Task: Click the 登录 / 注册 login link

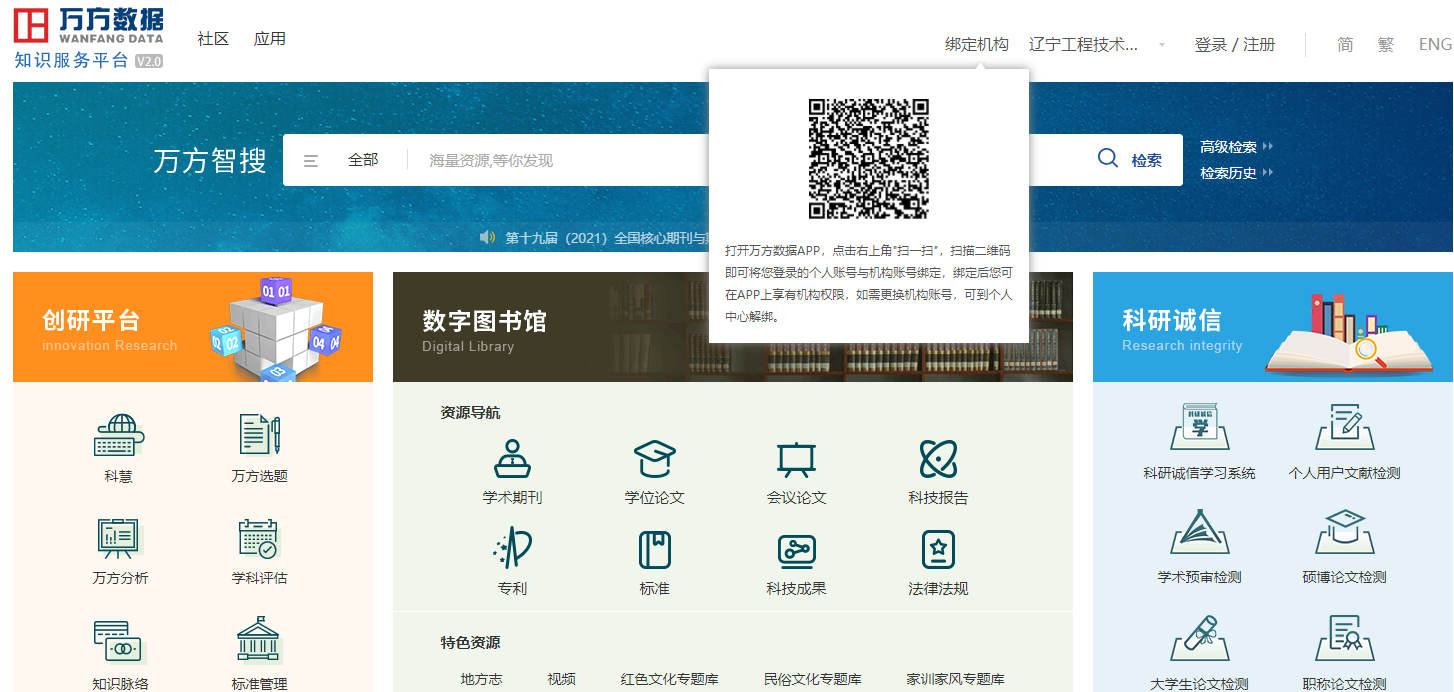Action: 1234,45
